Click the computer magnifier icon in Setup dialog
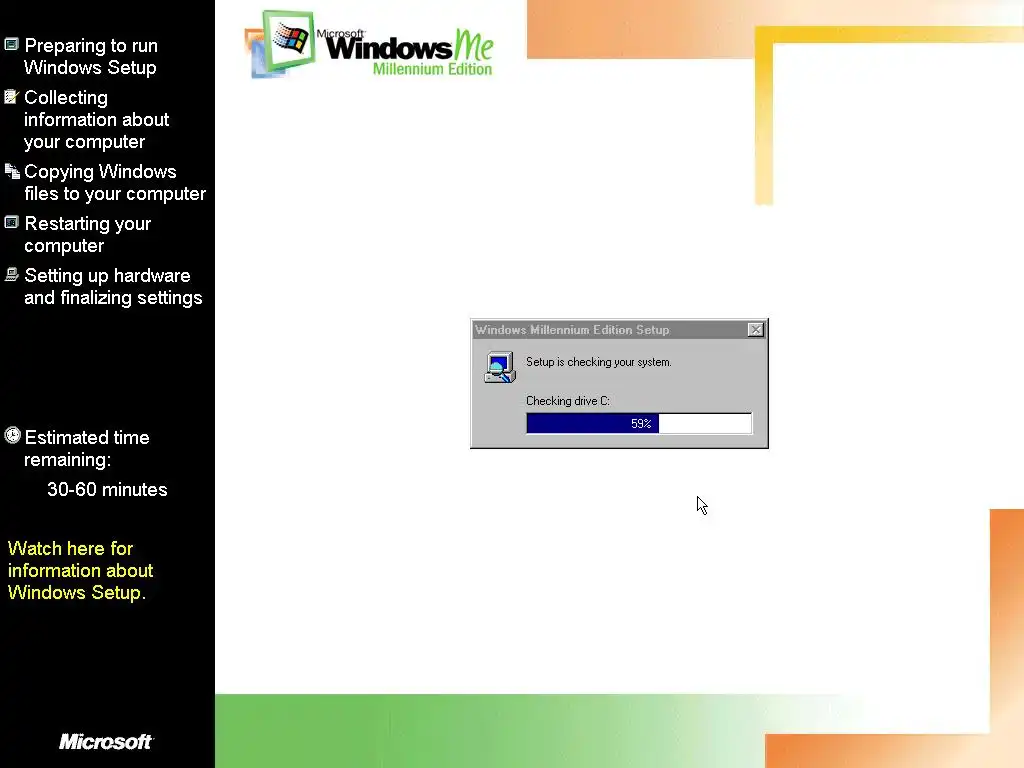The width and height of the screenshot is (1024, 768). tap(500, 367)
